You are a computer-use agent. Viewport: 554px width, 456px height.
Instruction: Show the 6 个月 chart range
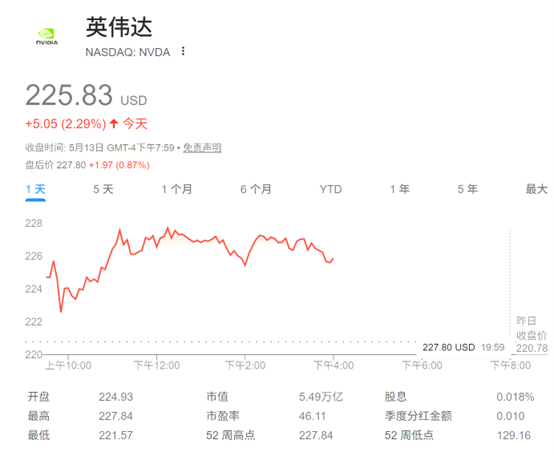tap(256, 189)
